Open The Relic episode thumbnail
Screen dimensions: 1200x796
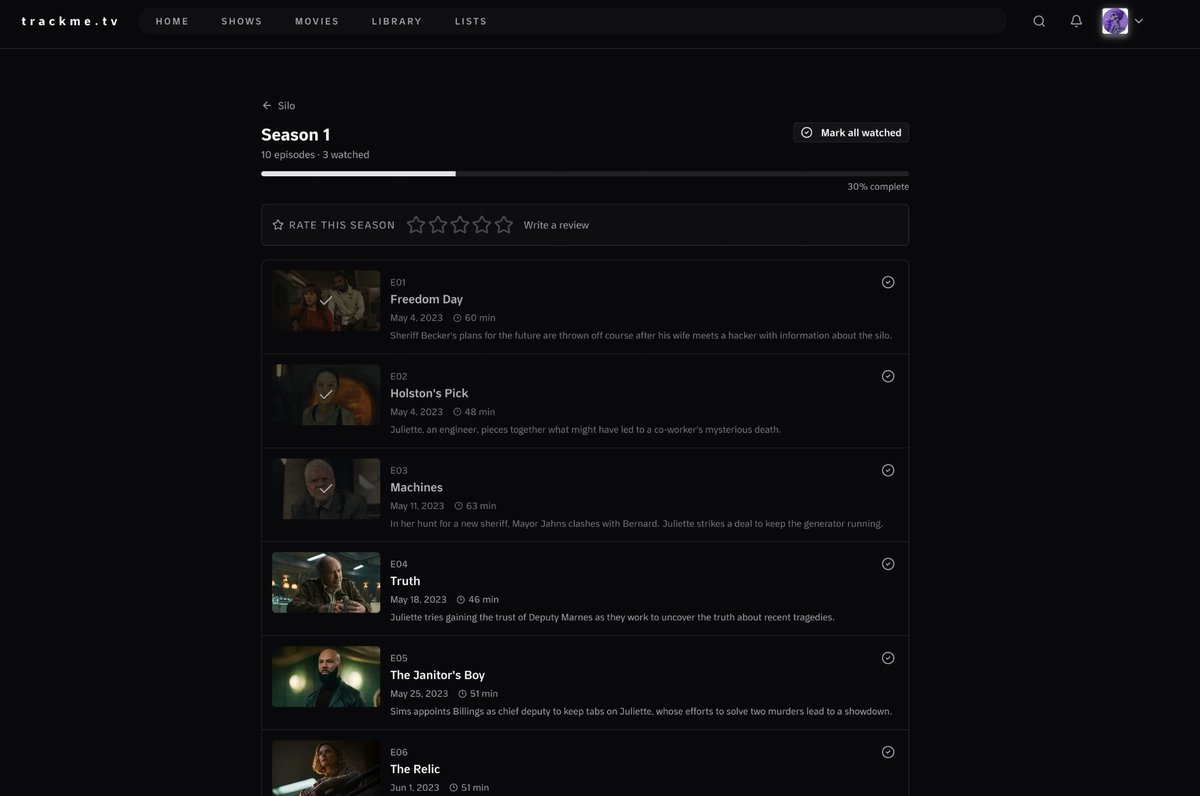(326, 768)
